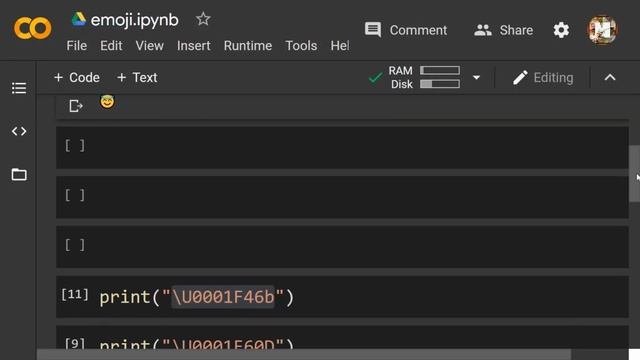Viewport: 640px width, 360px height.
Task: Click the \U0001F46b string in cell 11
Action: pyautogui.click(x=223, y=297)
